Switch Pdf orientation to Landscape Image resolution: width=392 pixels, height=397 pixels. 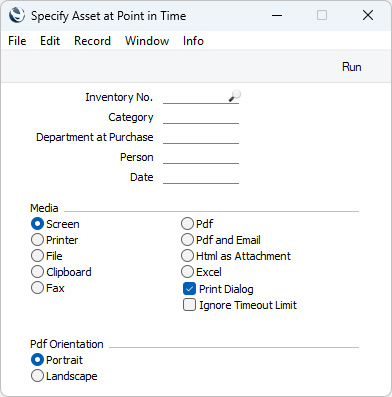click(x=37, y=376)
